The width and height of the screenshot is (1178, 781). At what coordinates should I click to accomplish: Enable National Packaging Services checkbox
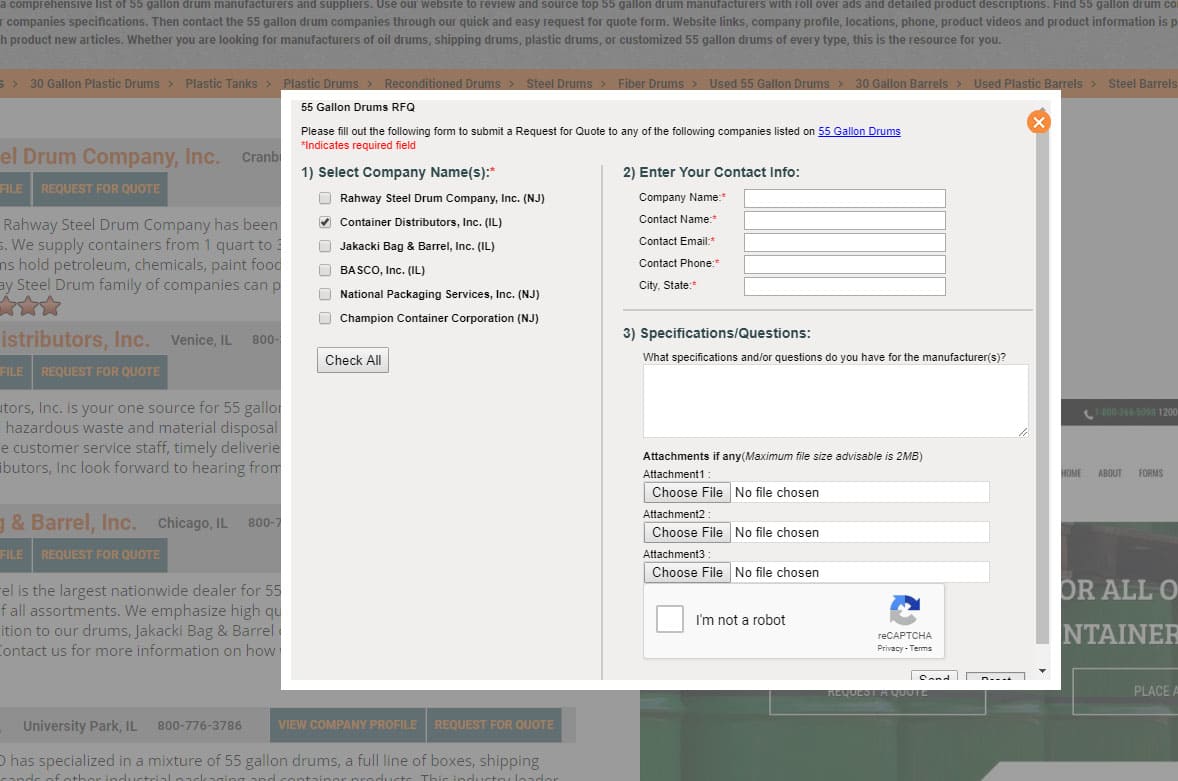coord(324,294)
